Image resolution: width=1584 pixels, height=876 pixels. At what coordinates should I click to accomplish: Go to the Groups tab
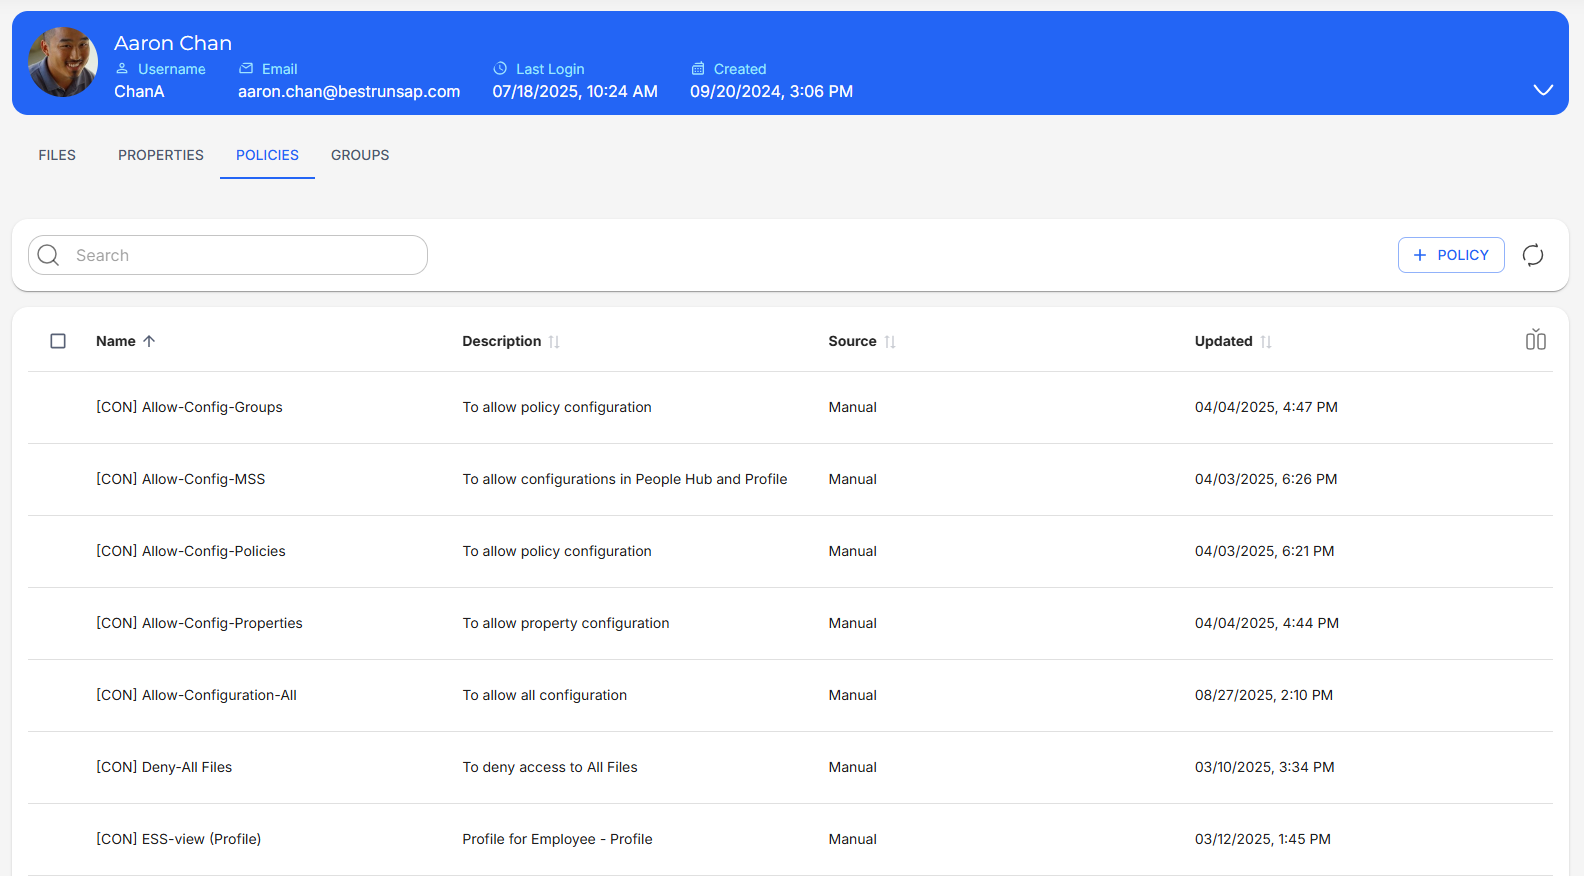[x=360, y=155]
